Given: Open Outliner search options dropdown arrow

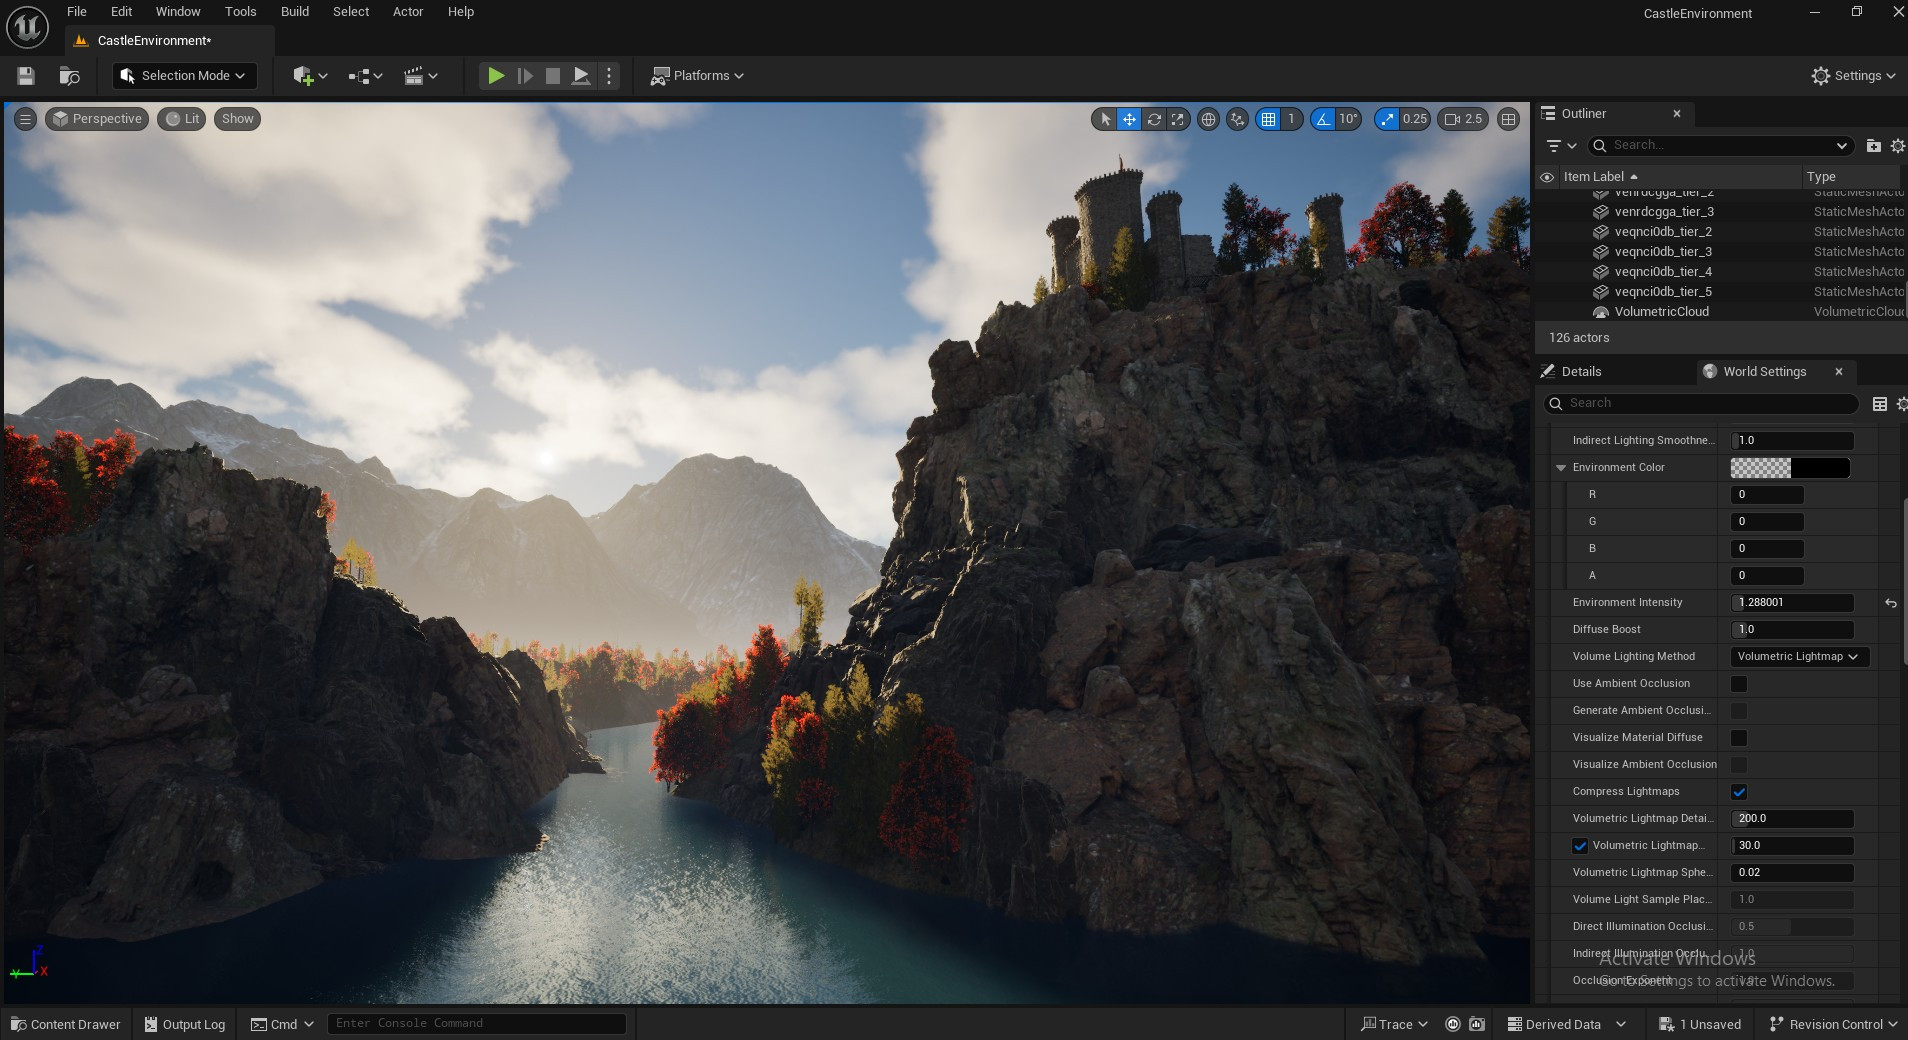Looking at the screenshot, I should (1842, 145).
